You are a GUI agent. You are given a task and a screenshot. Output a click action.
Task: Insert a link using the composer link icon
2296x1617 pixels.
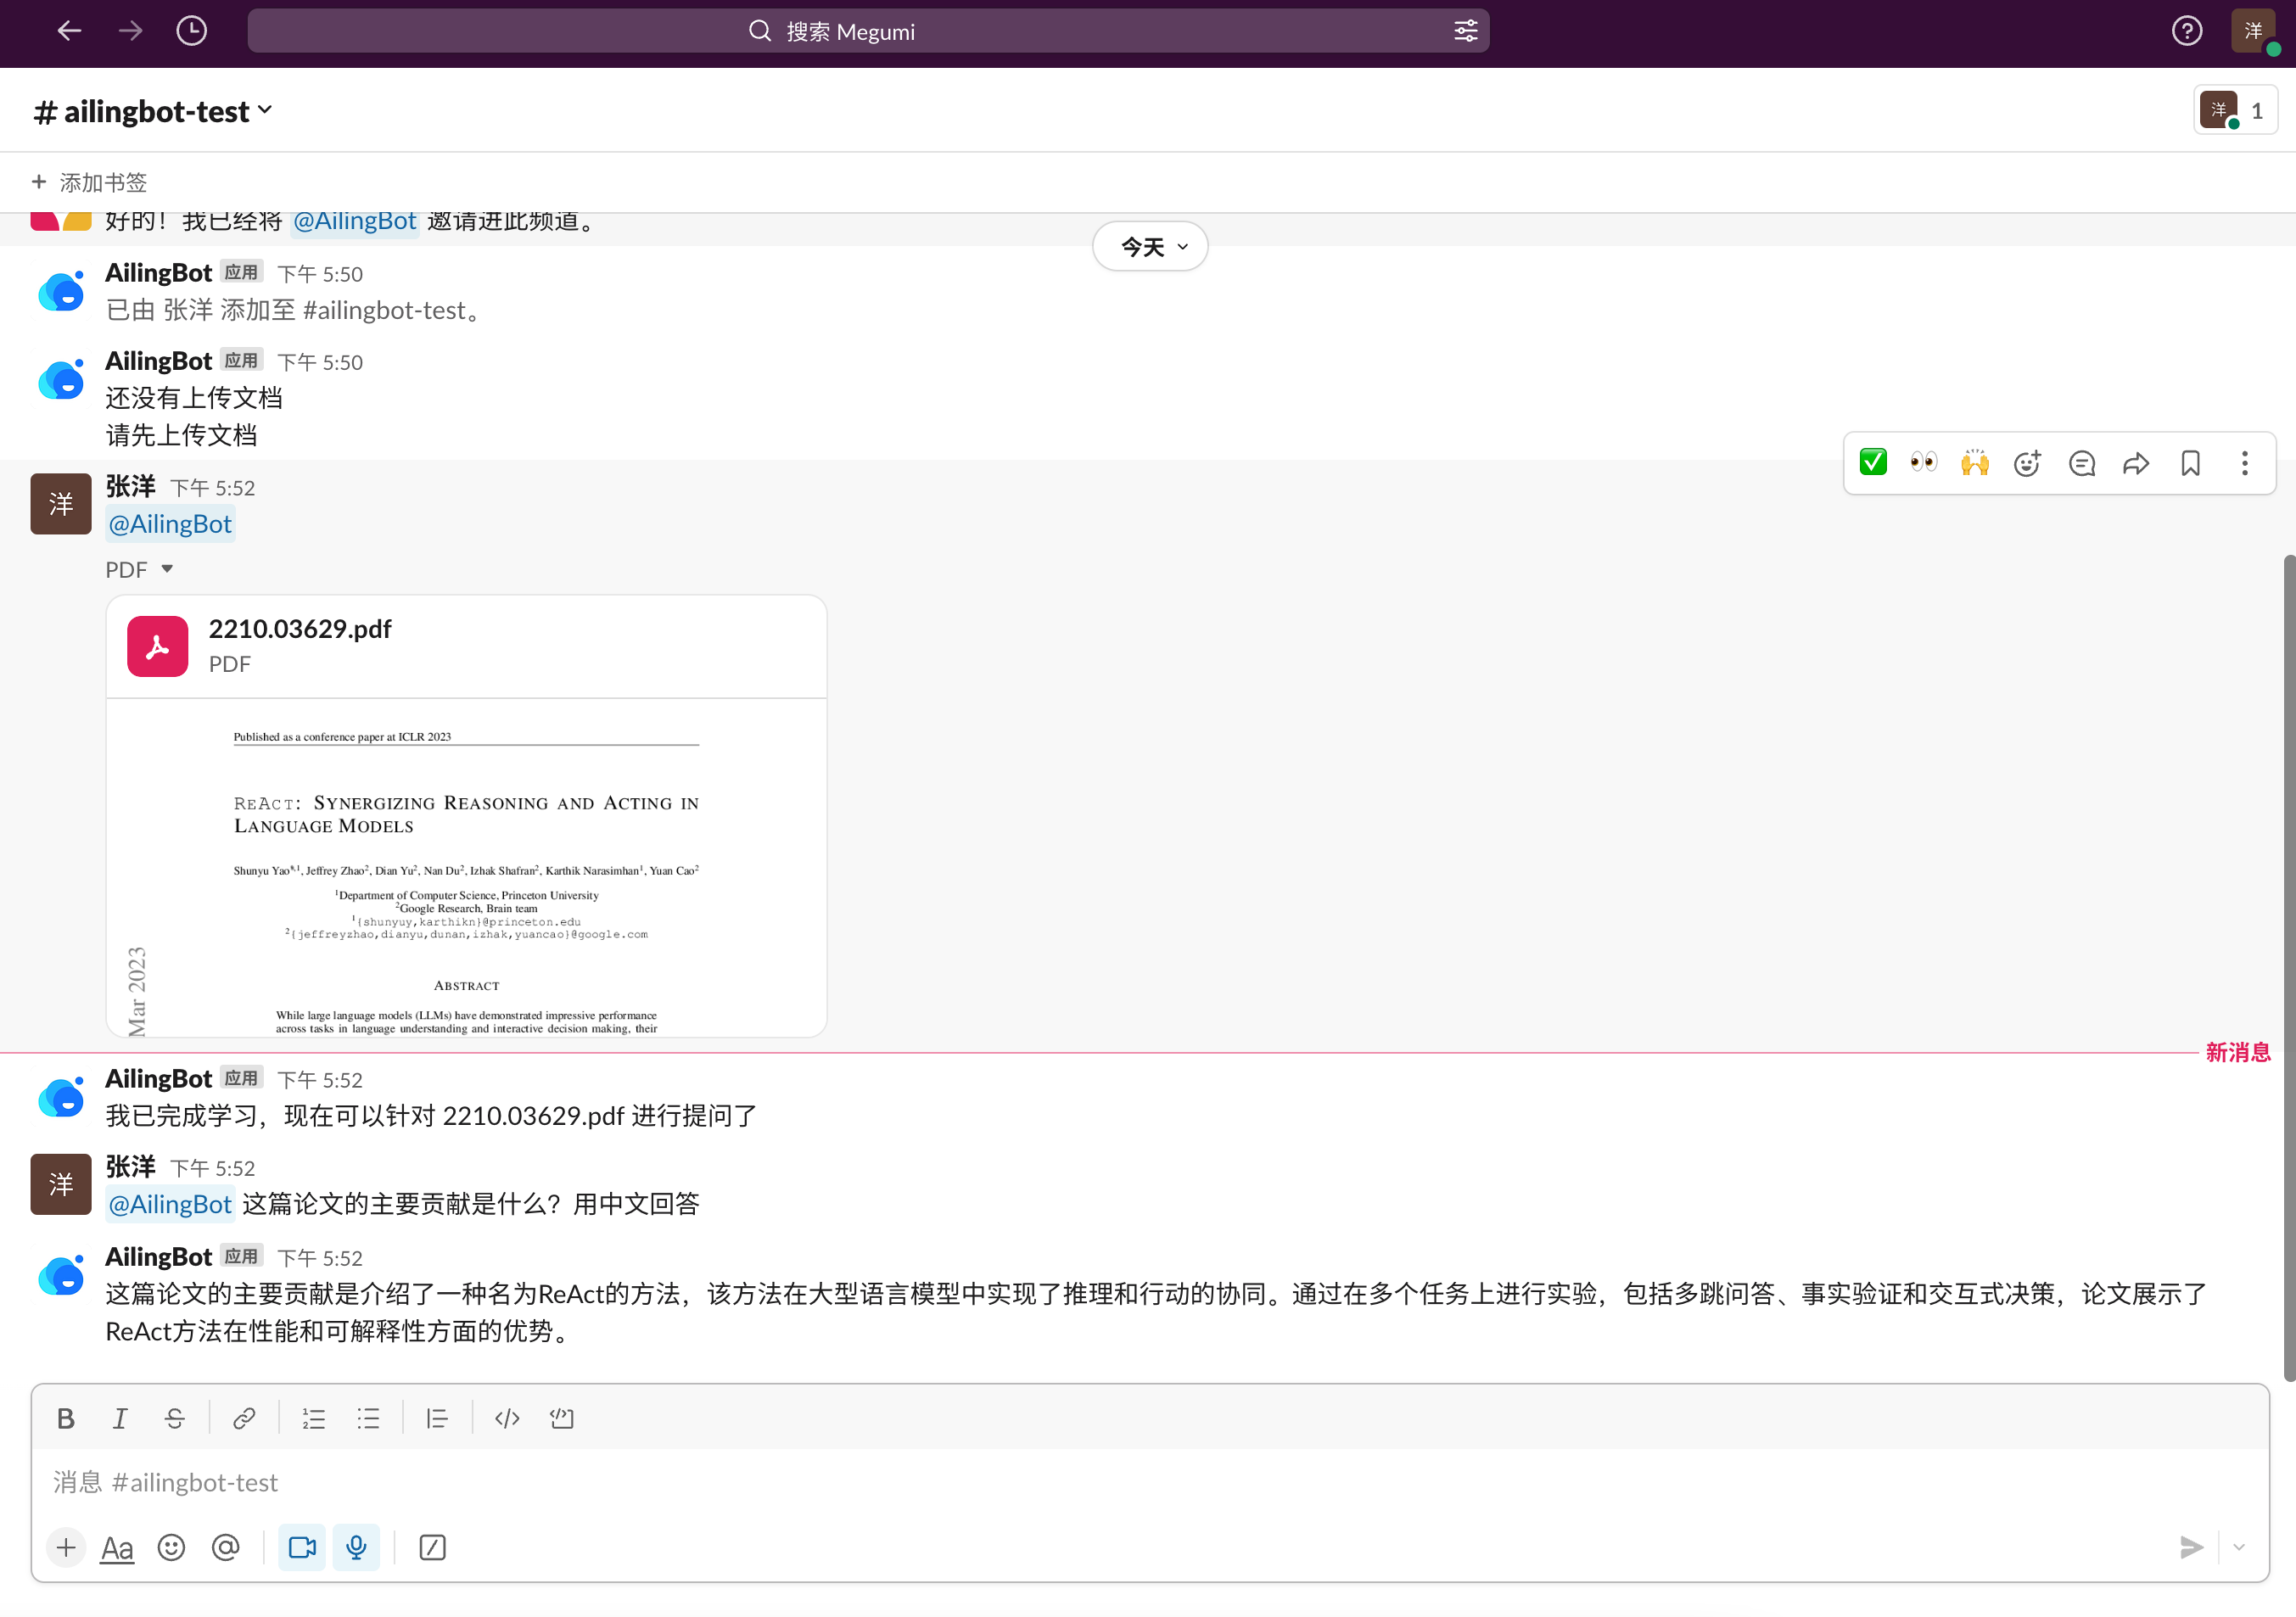243,1418
